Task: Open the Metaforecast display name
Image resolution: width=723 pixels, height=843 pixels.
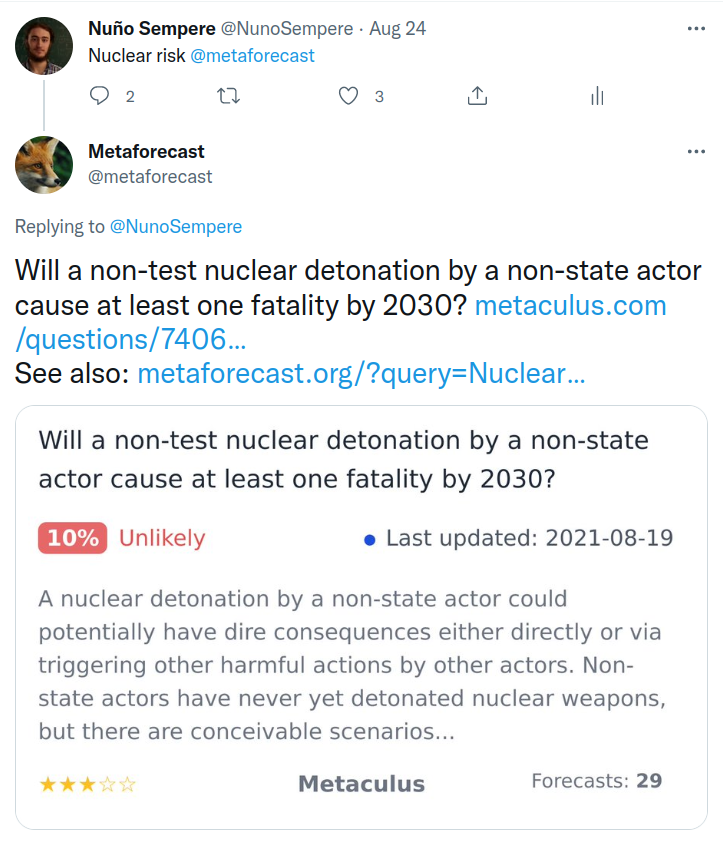Action: click(x=146, y=152)
